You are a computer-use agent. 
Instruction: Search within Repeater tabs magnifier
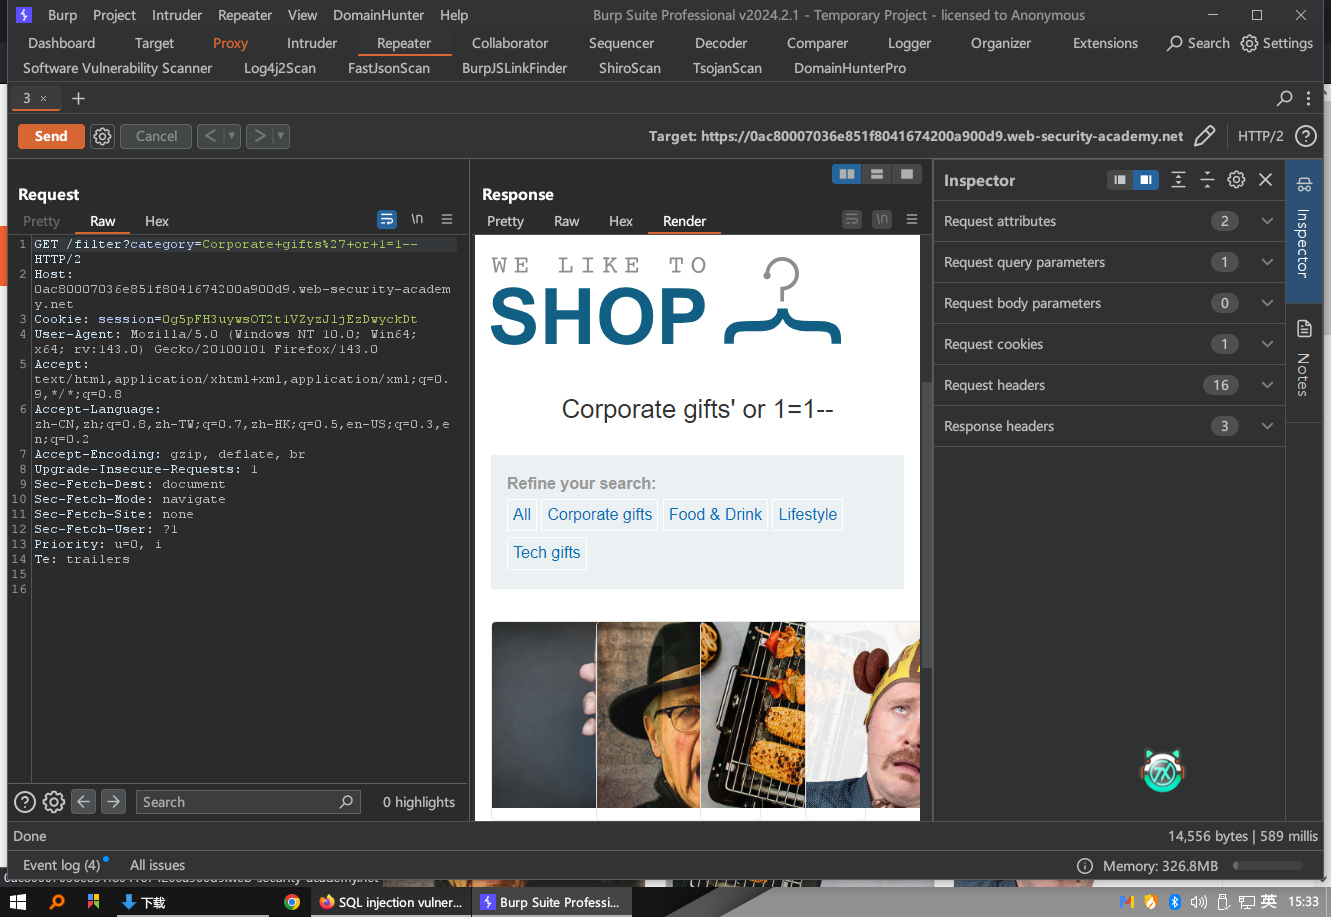1285,98
